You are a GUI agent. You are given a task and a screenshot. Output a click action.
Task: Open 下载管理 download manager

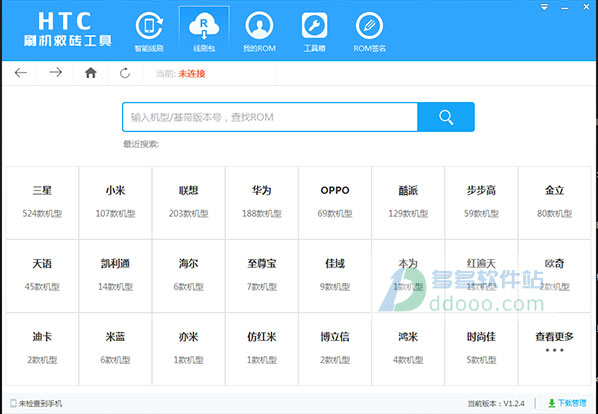(x=567, y=403)
